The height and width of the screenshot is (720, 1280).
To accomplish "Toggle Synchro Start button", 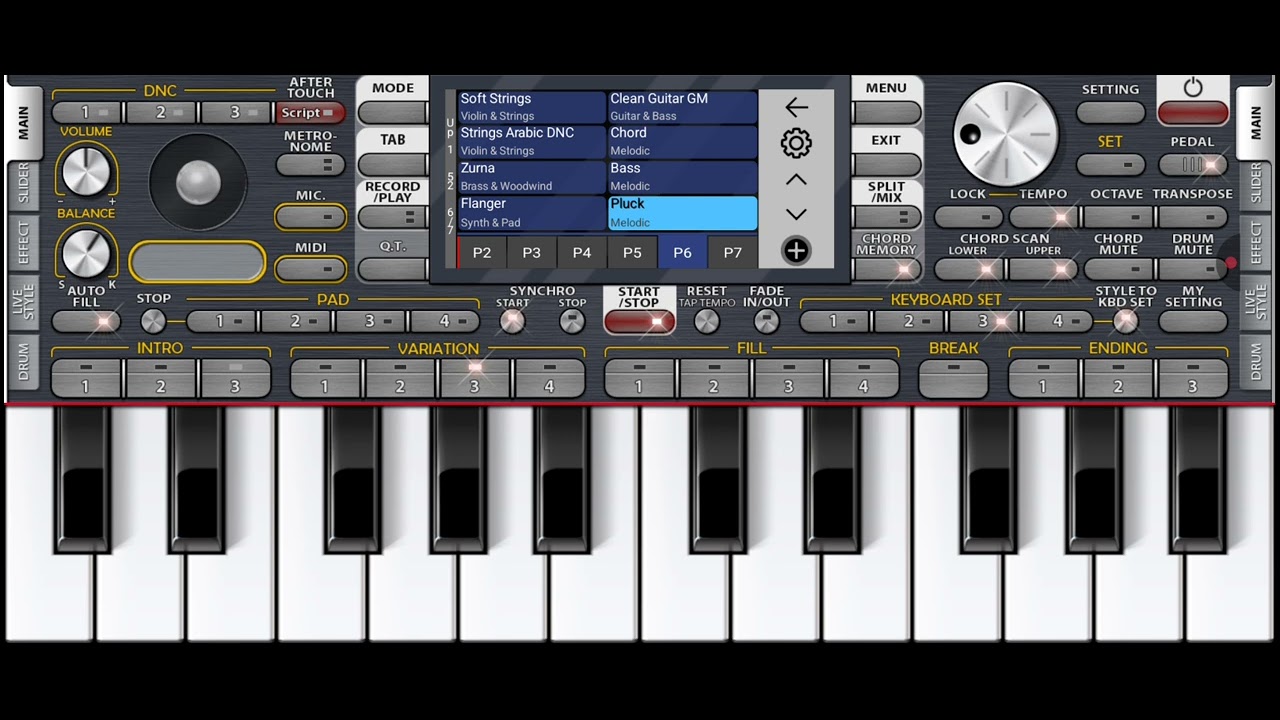I will pos(512,321).
